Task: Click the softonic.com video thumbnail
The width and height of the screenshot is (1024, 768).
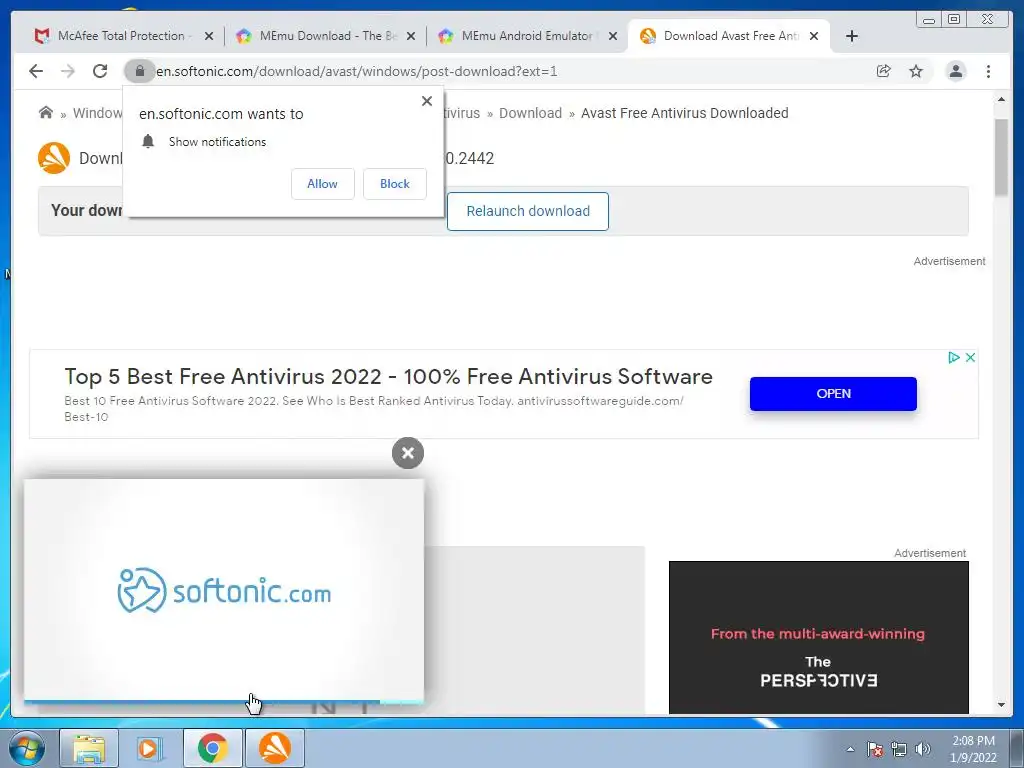Action: 224,590
